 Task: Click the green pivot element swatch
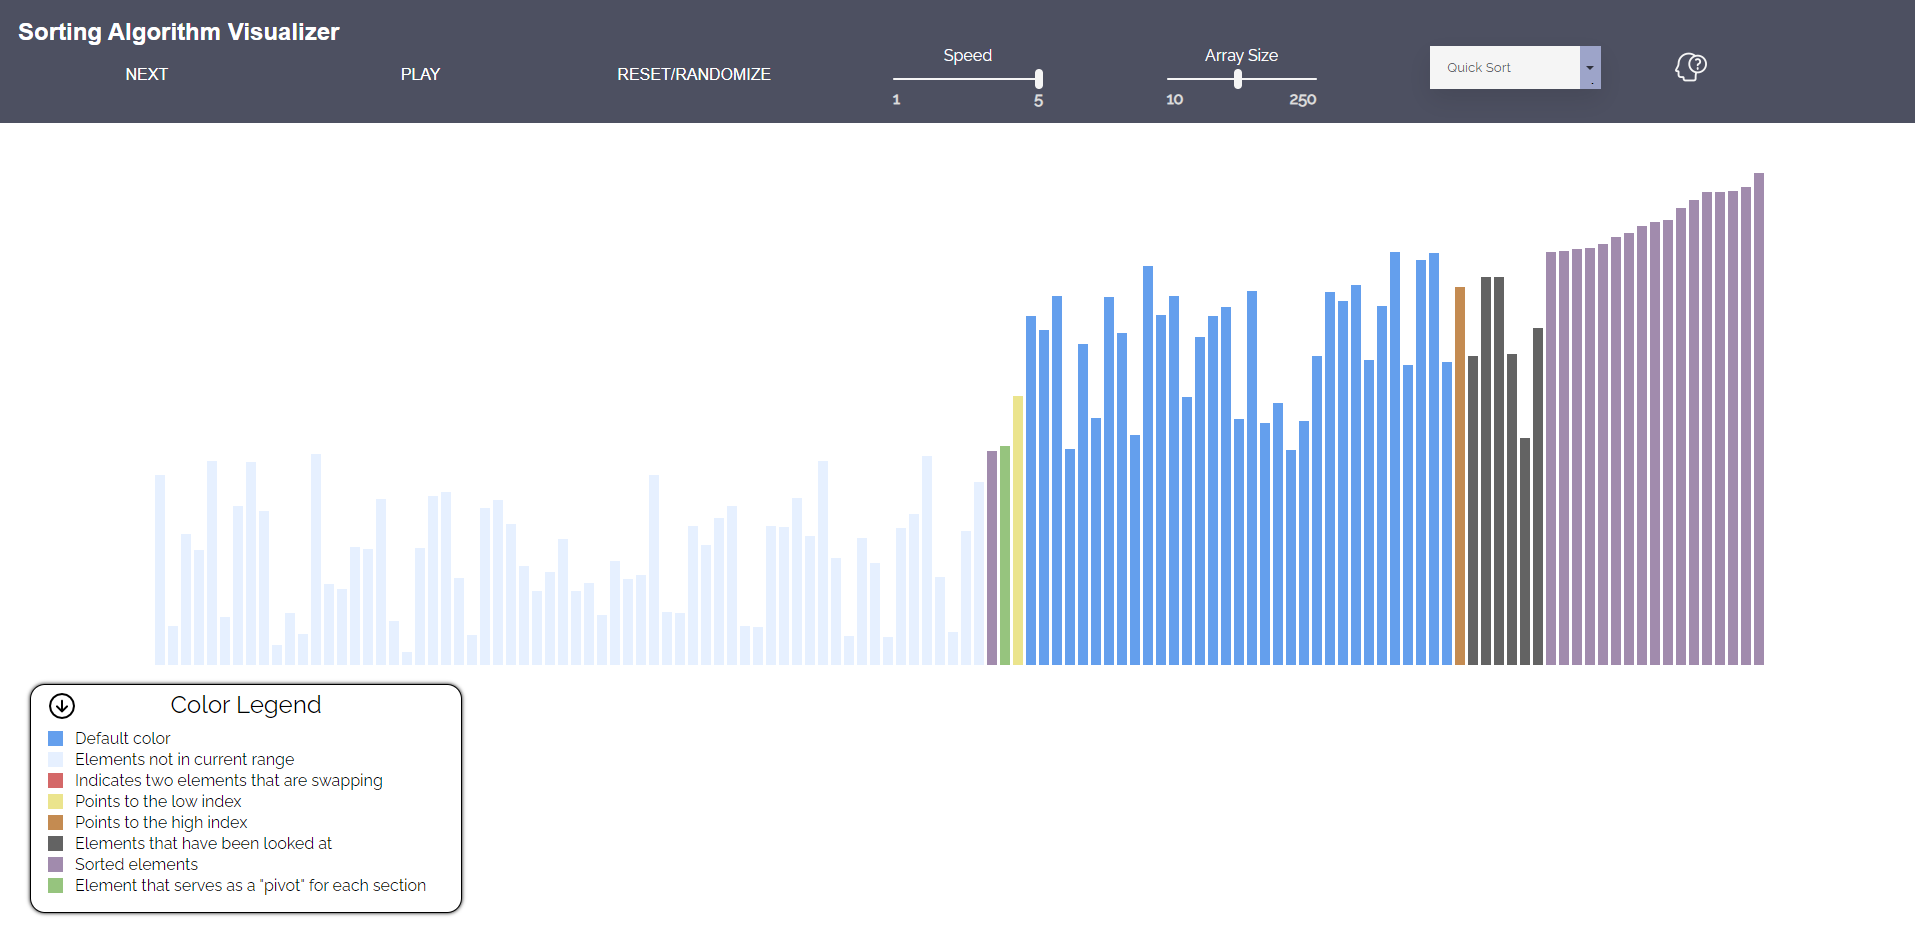coord(55,885)
